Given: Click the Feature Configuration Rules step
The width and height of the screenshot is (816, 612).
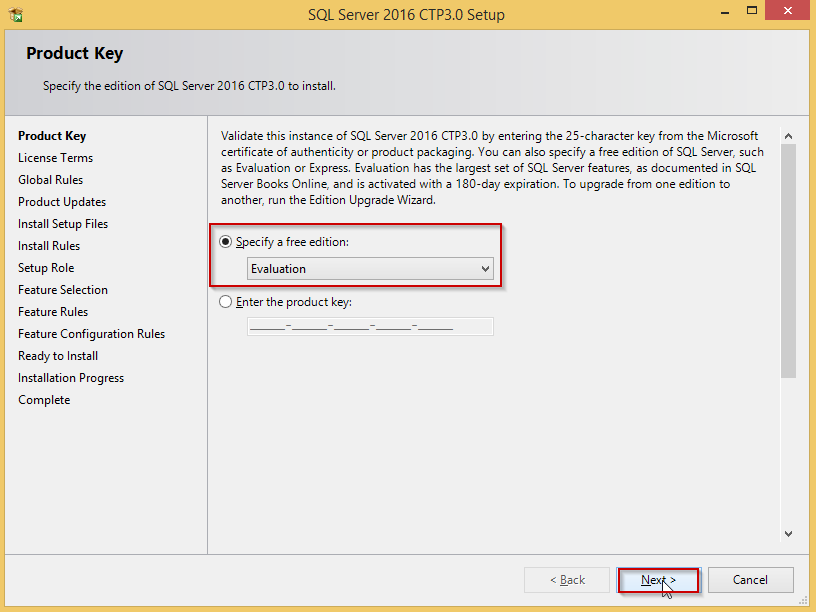Looking at the screenshot, I should coord(92,334).
